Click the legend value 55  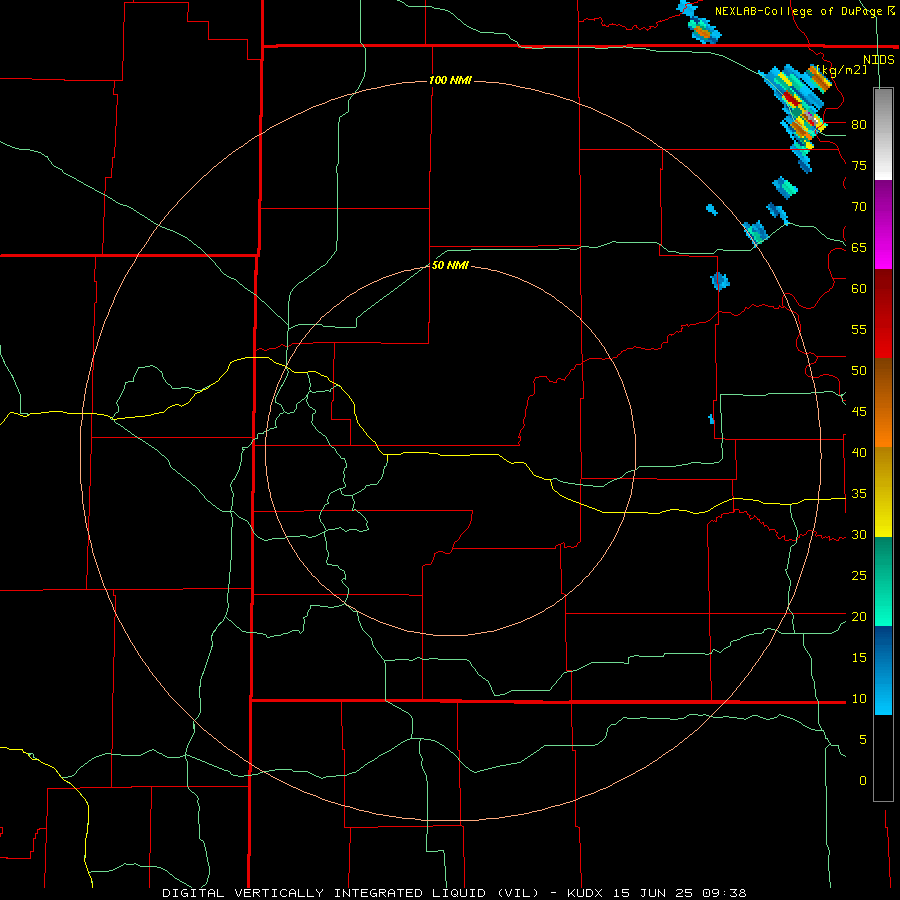tap(859, 329)
